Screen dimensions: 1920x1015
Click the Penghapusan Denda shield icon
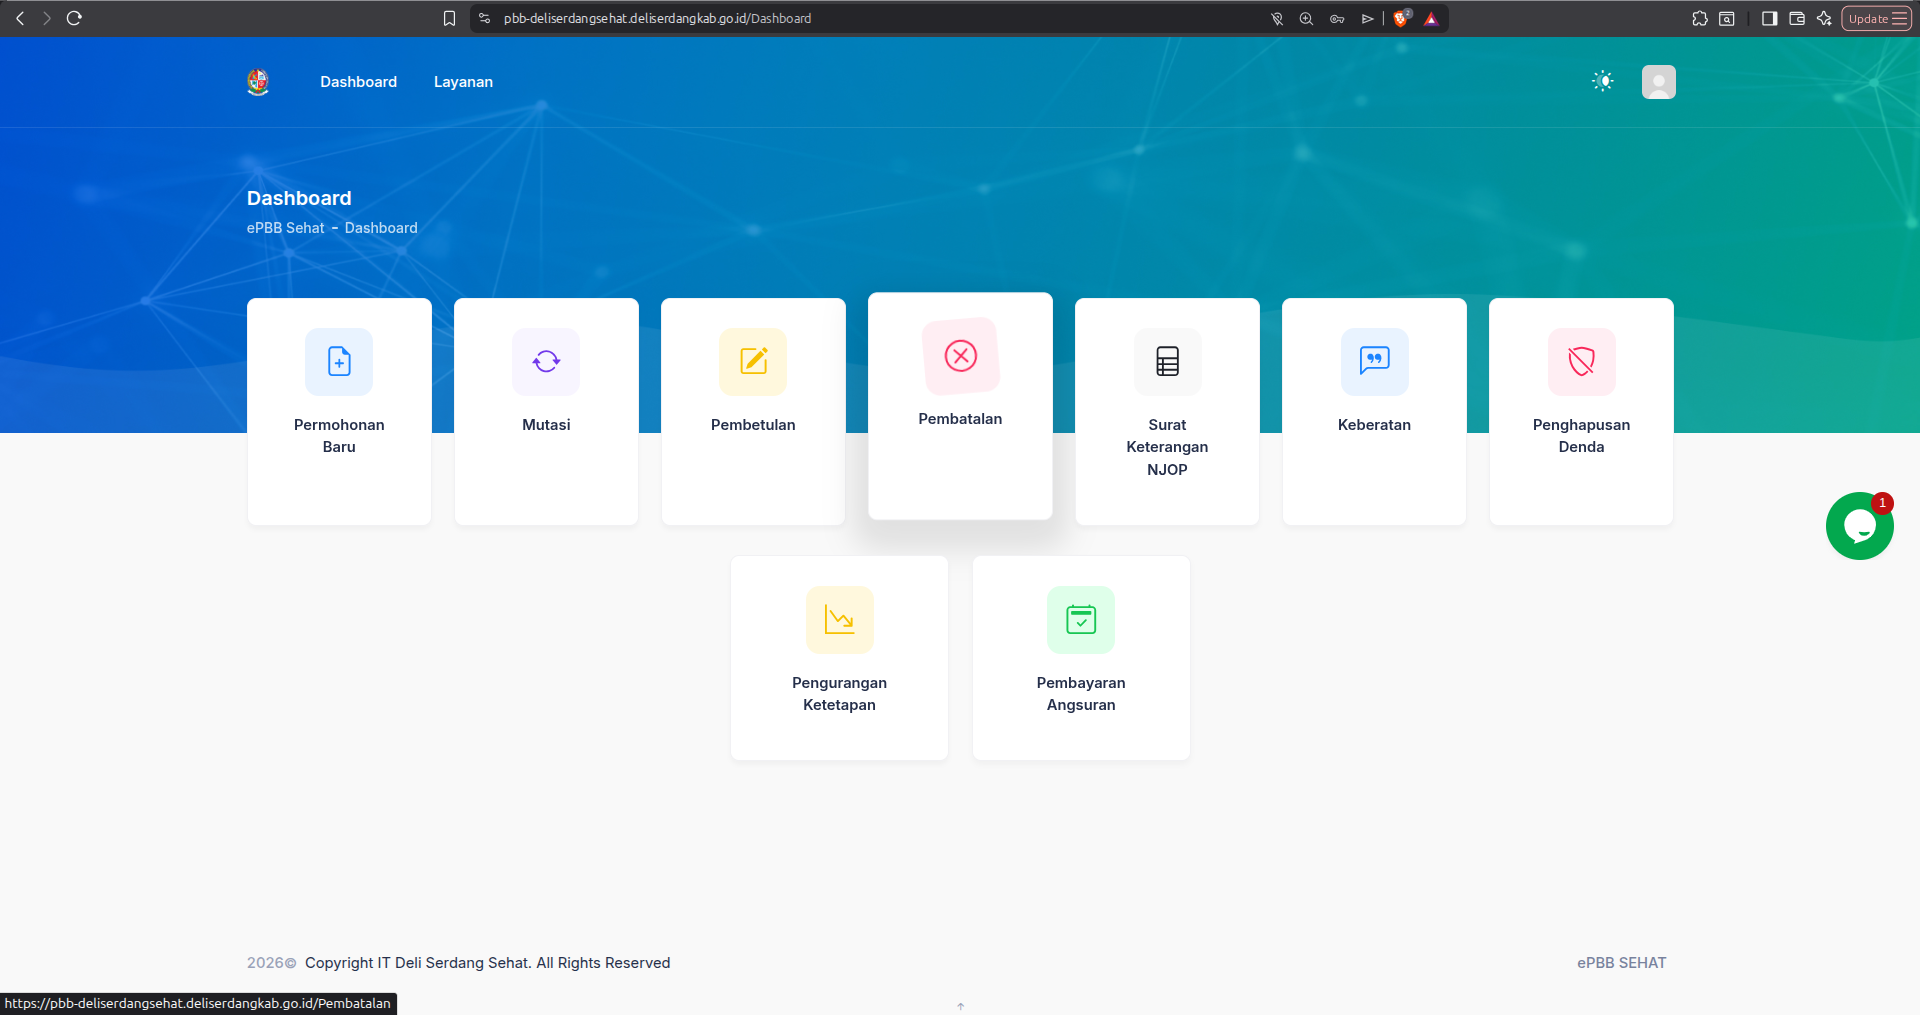(1581, 361)
